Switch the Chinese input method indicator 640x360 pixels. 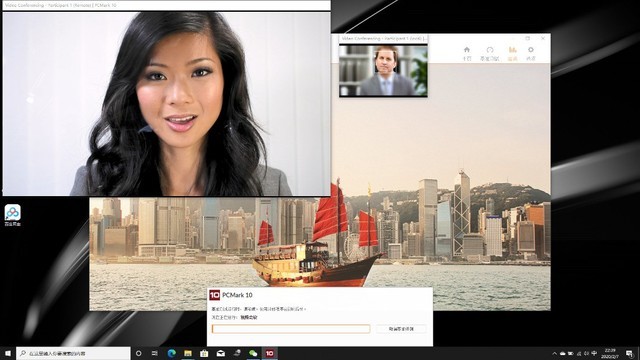coord(594,353)
